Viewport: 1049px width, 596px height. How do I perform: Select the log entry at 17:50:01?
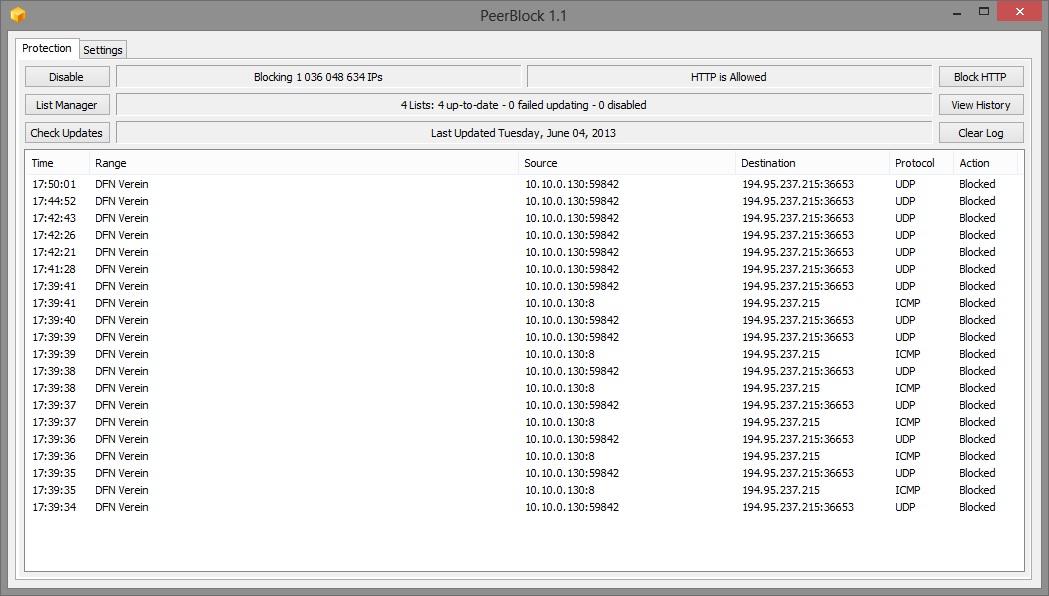coord(524,184)
